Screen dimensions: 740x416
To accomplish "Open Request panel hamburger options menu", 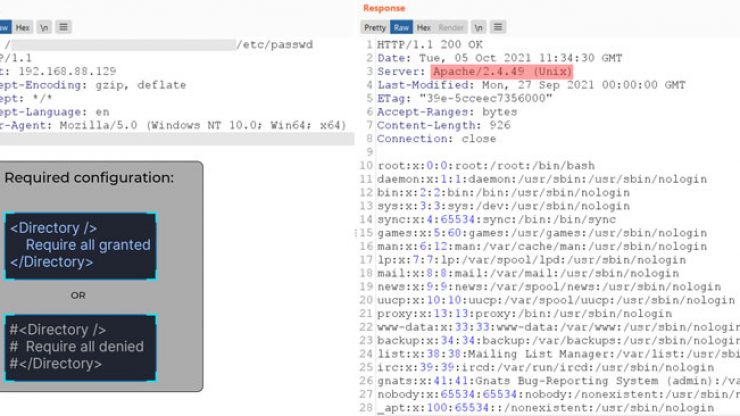I will coord(63,27).
